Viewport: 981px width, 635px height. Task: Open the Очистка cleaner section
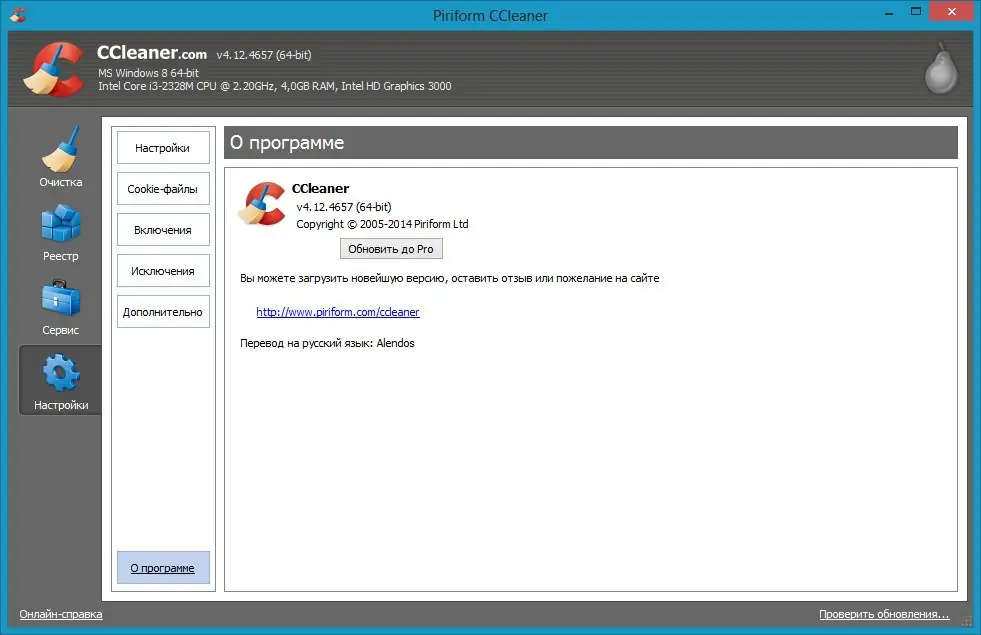pos(61,157)
